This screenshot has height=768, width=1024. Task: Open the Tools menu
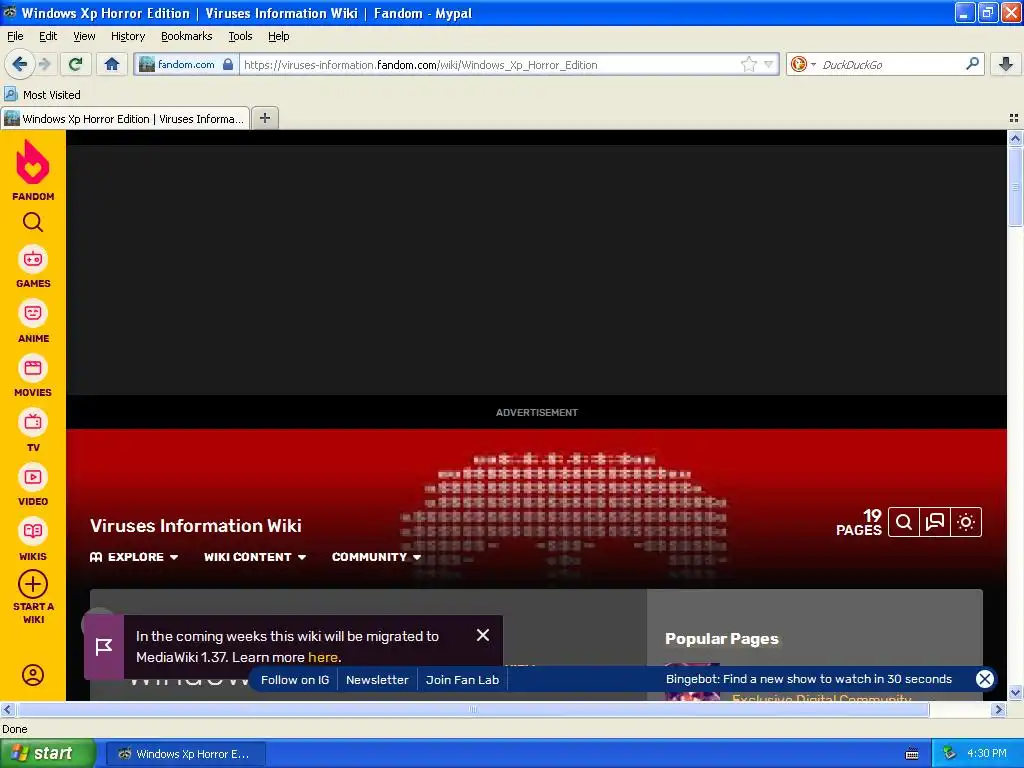240,36
